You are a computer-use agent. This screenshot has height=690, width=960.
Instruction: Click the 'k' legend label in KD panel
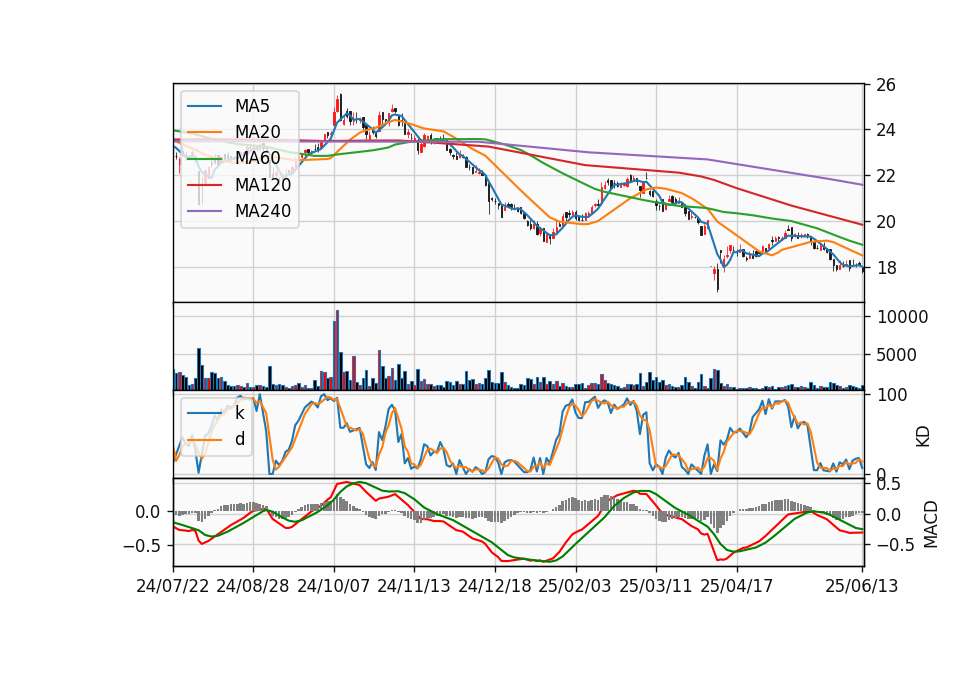[x=239, y=413]
